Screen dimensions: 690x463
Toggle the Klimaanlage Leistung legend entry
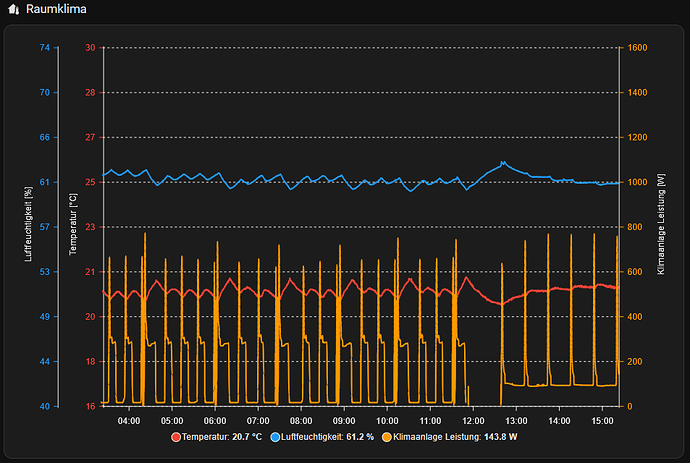[450, 437]
